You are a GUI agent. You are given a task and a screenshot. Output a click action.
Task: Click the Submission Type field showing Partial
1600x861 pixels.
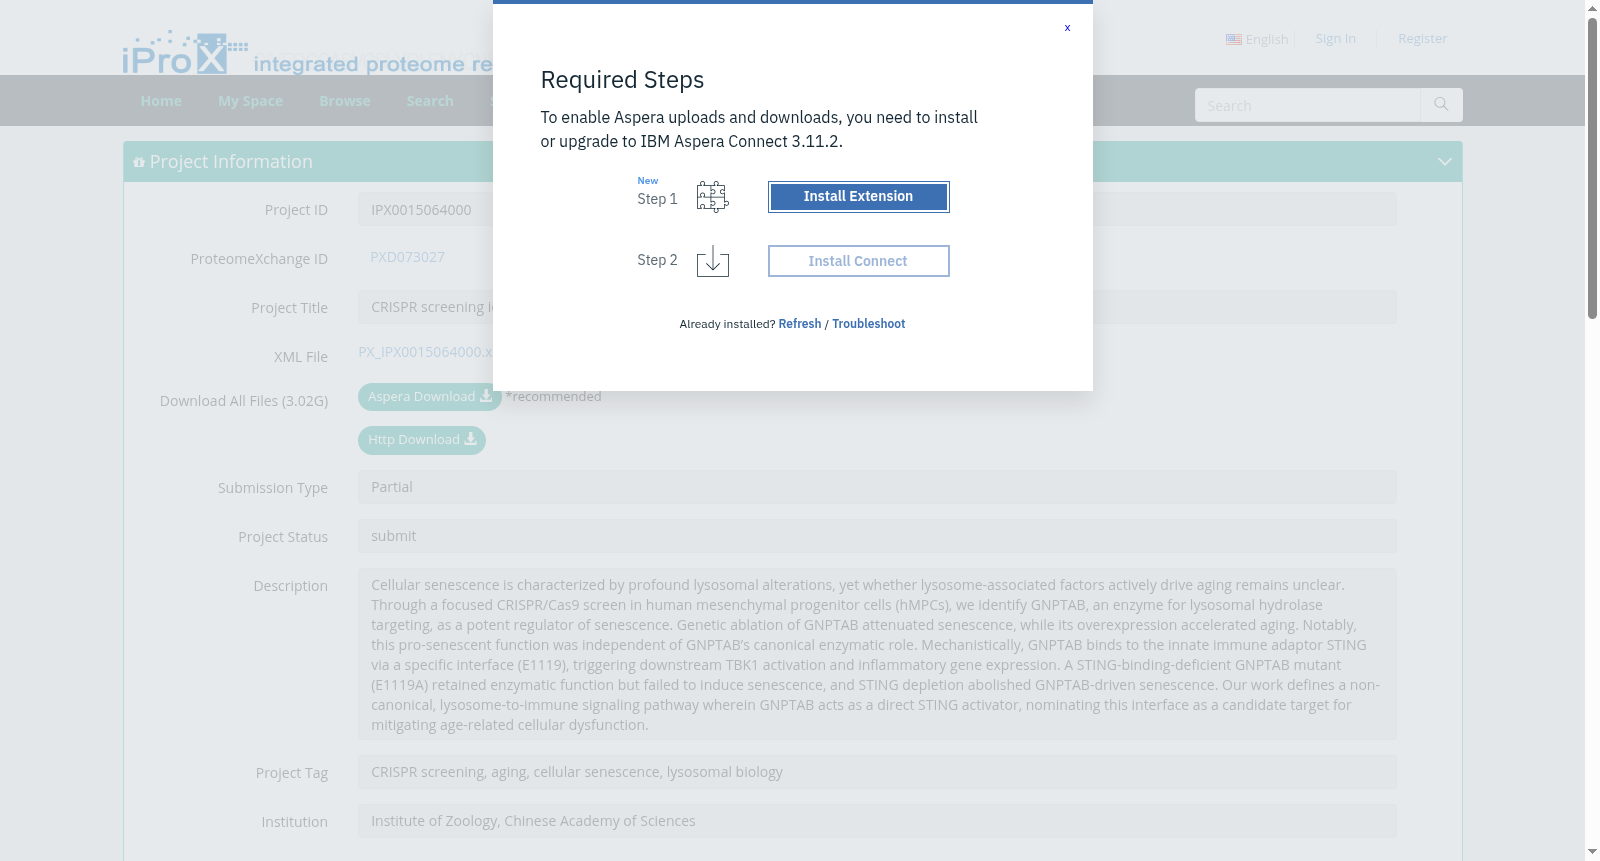[x=877, y=487]
